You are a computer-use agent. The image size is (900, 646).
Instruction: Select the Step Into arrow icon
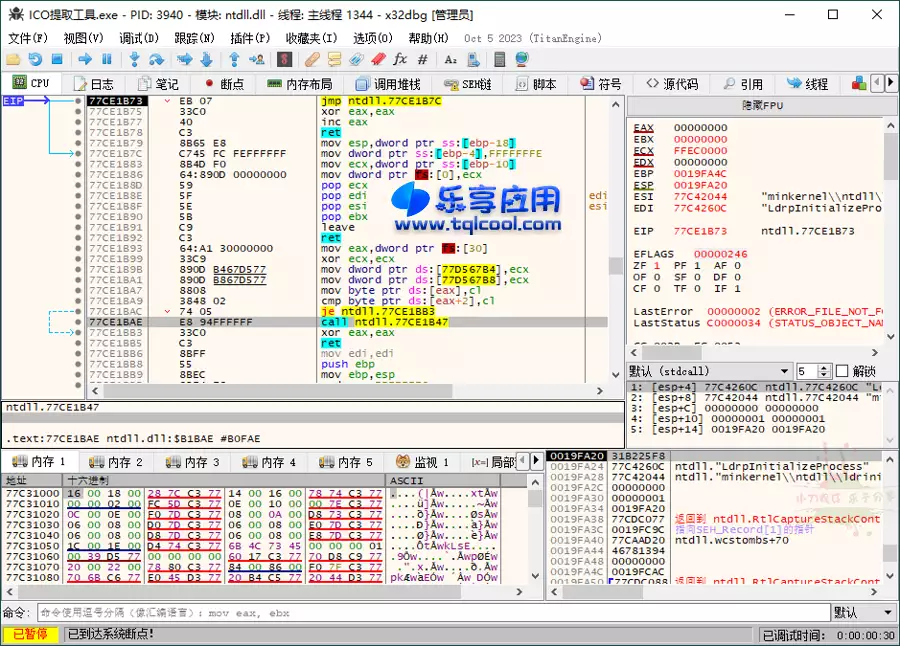point(133,61)
